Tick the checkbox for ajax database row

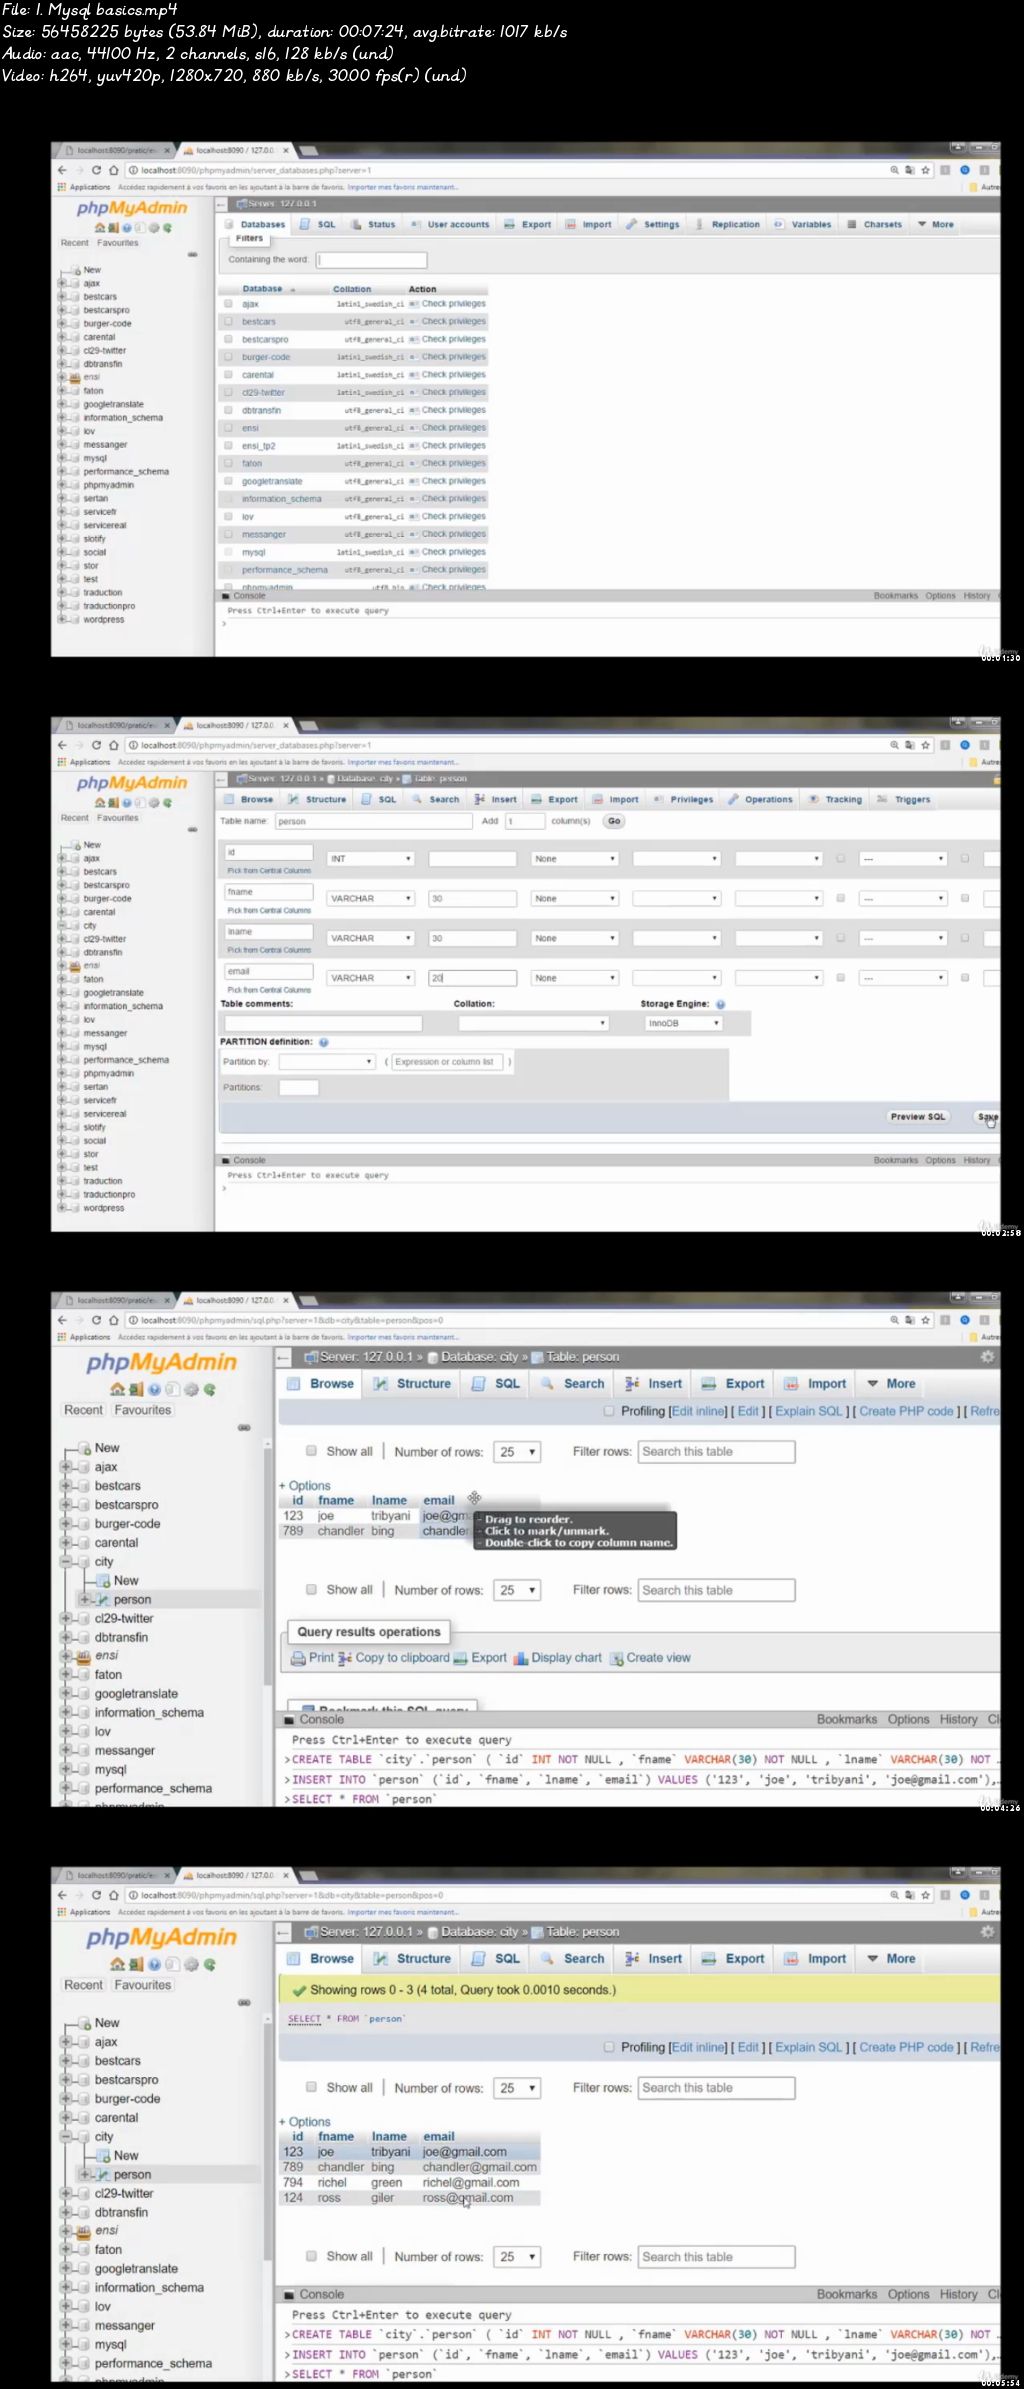tap(228, 303)
